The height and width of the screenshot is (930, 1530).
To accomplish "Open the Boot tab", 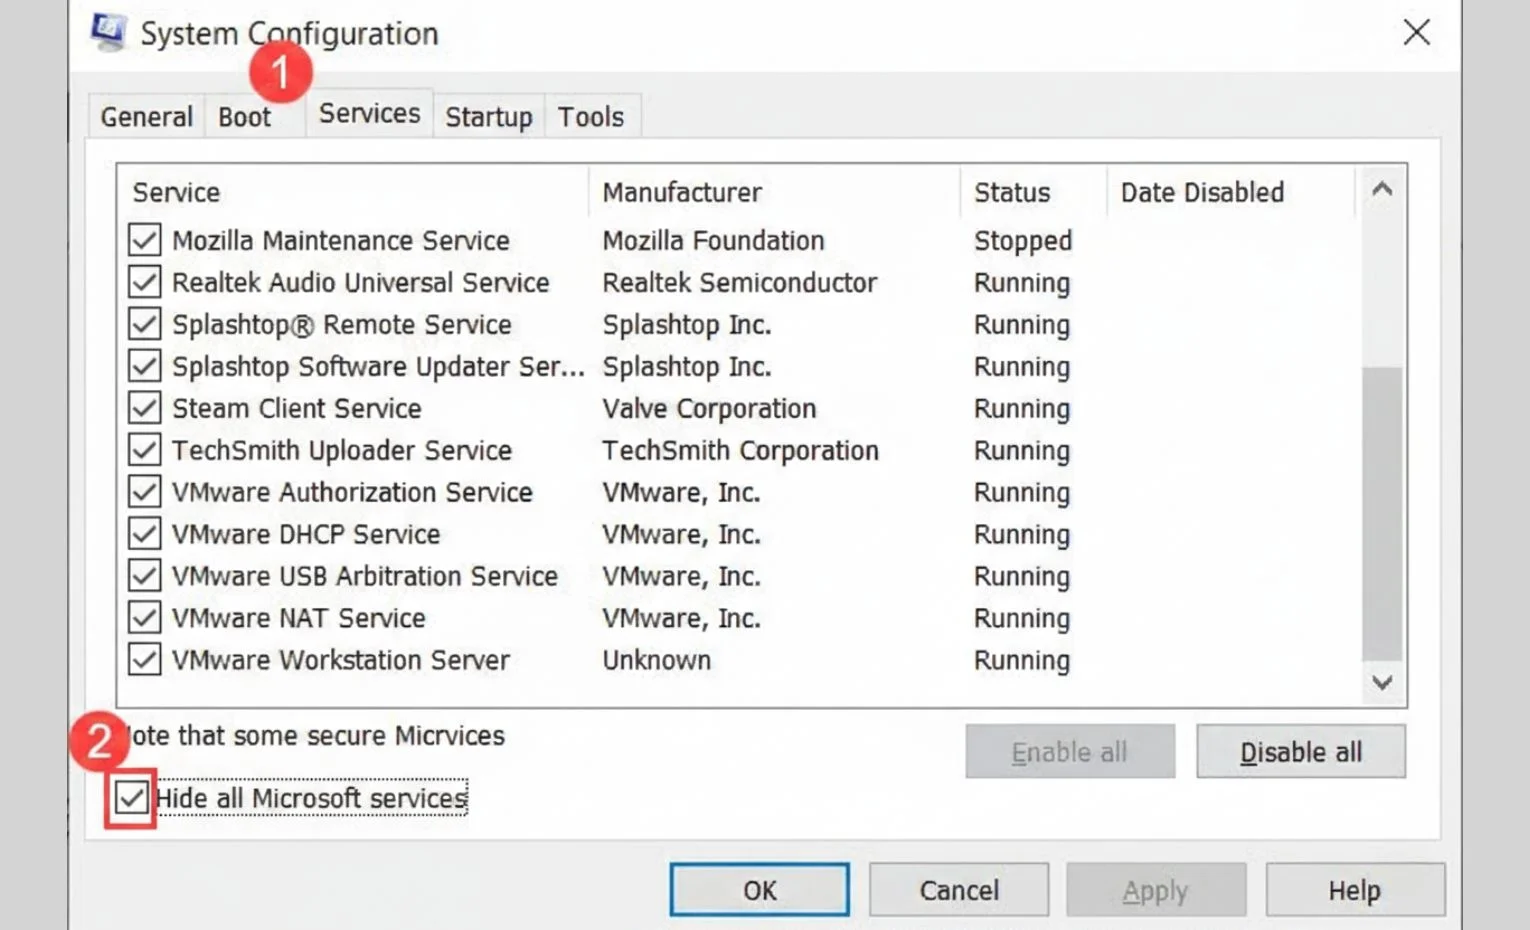I will (x=245, y=117).
